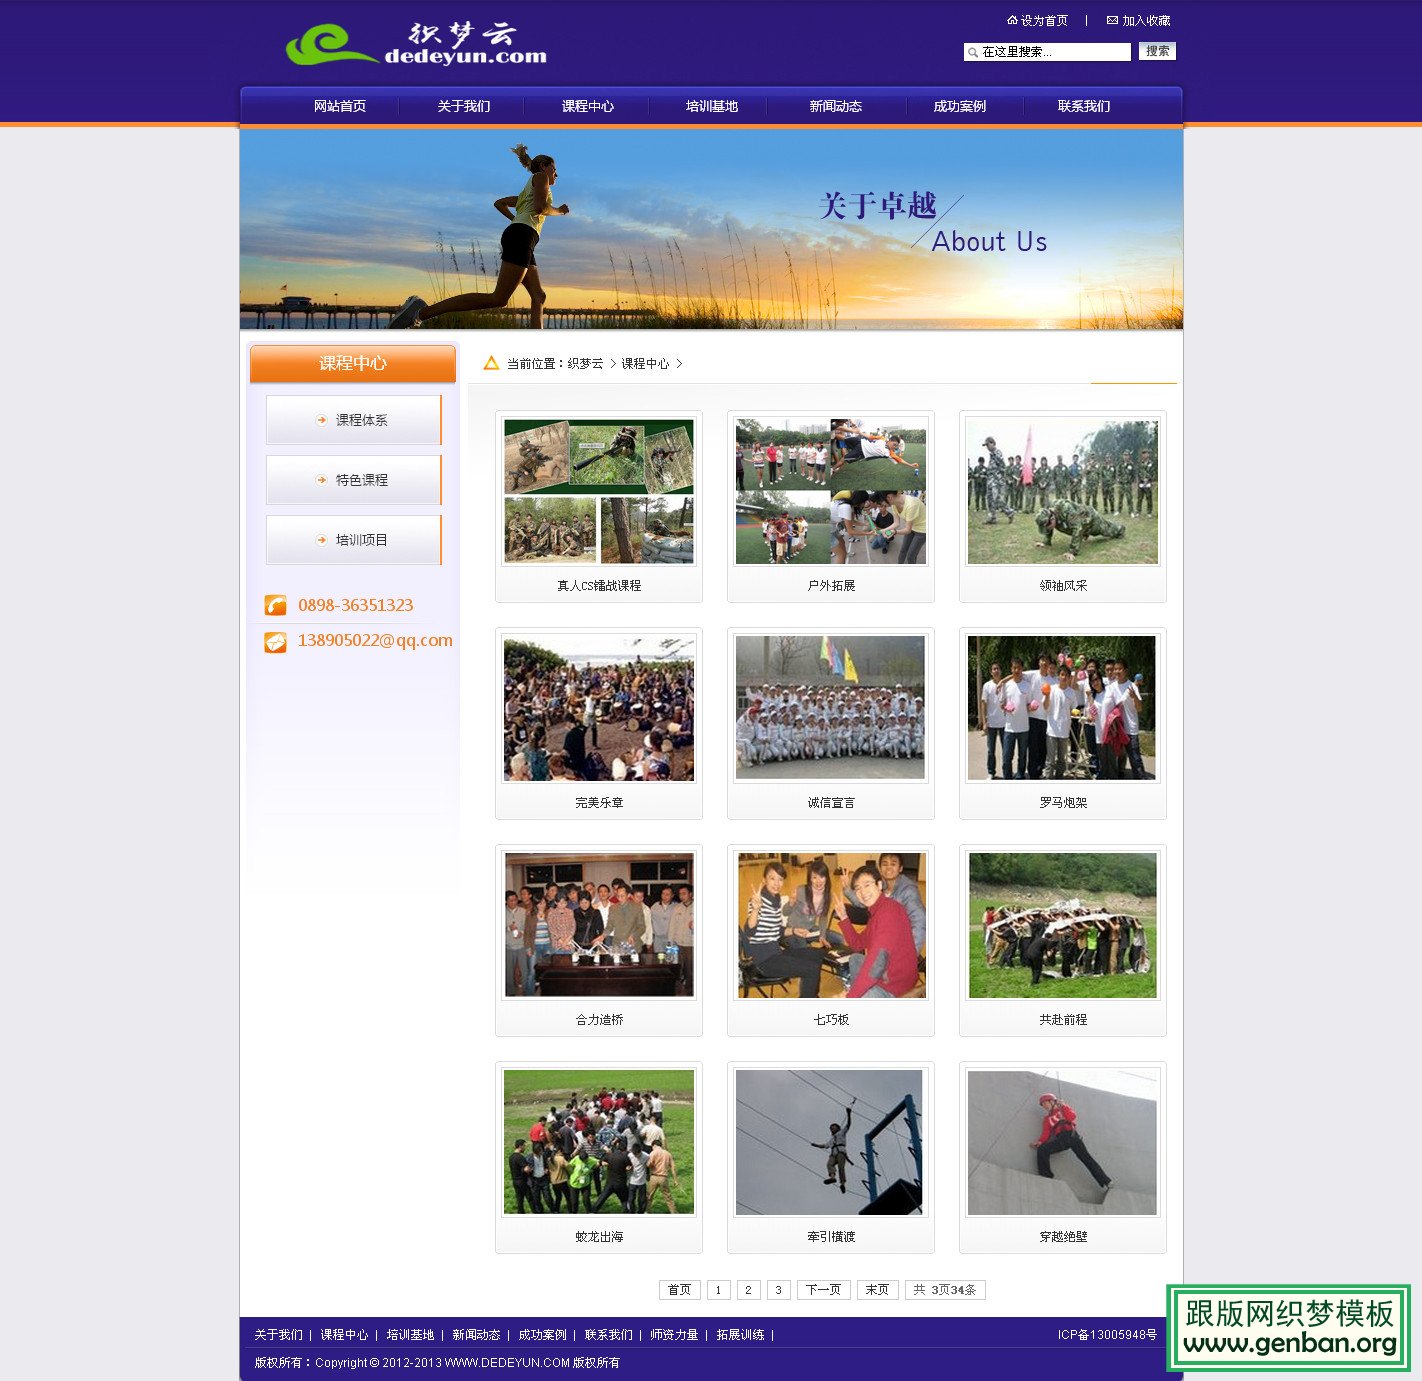The width and height of the screenshot is (1422, 1381).
Task: Click the arrow icon beside 课程体系
Action: 321,420
